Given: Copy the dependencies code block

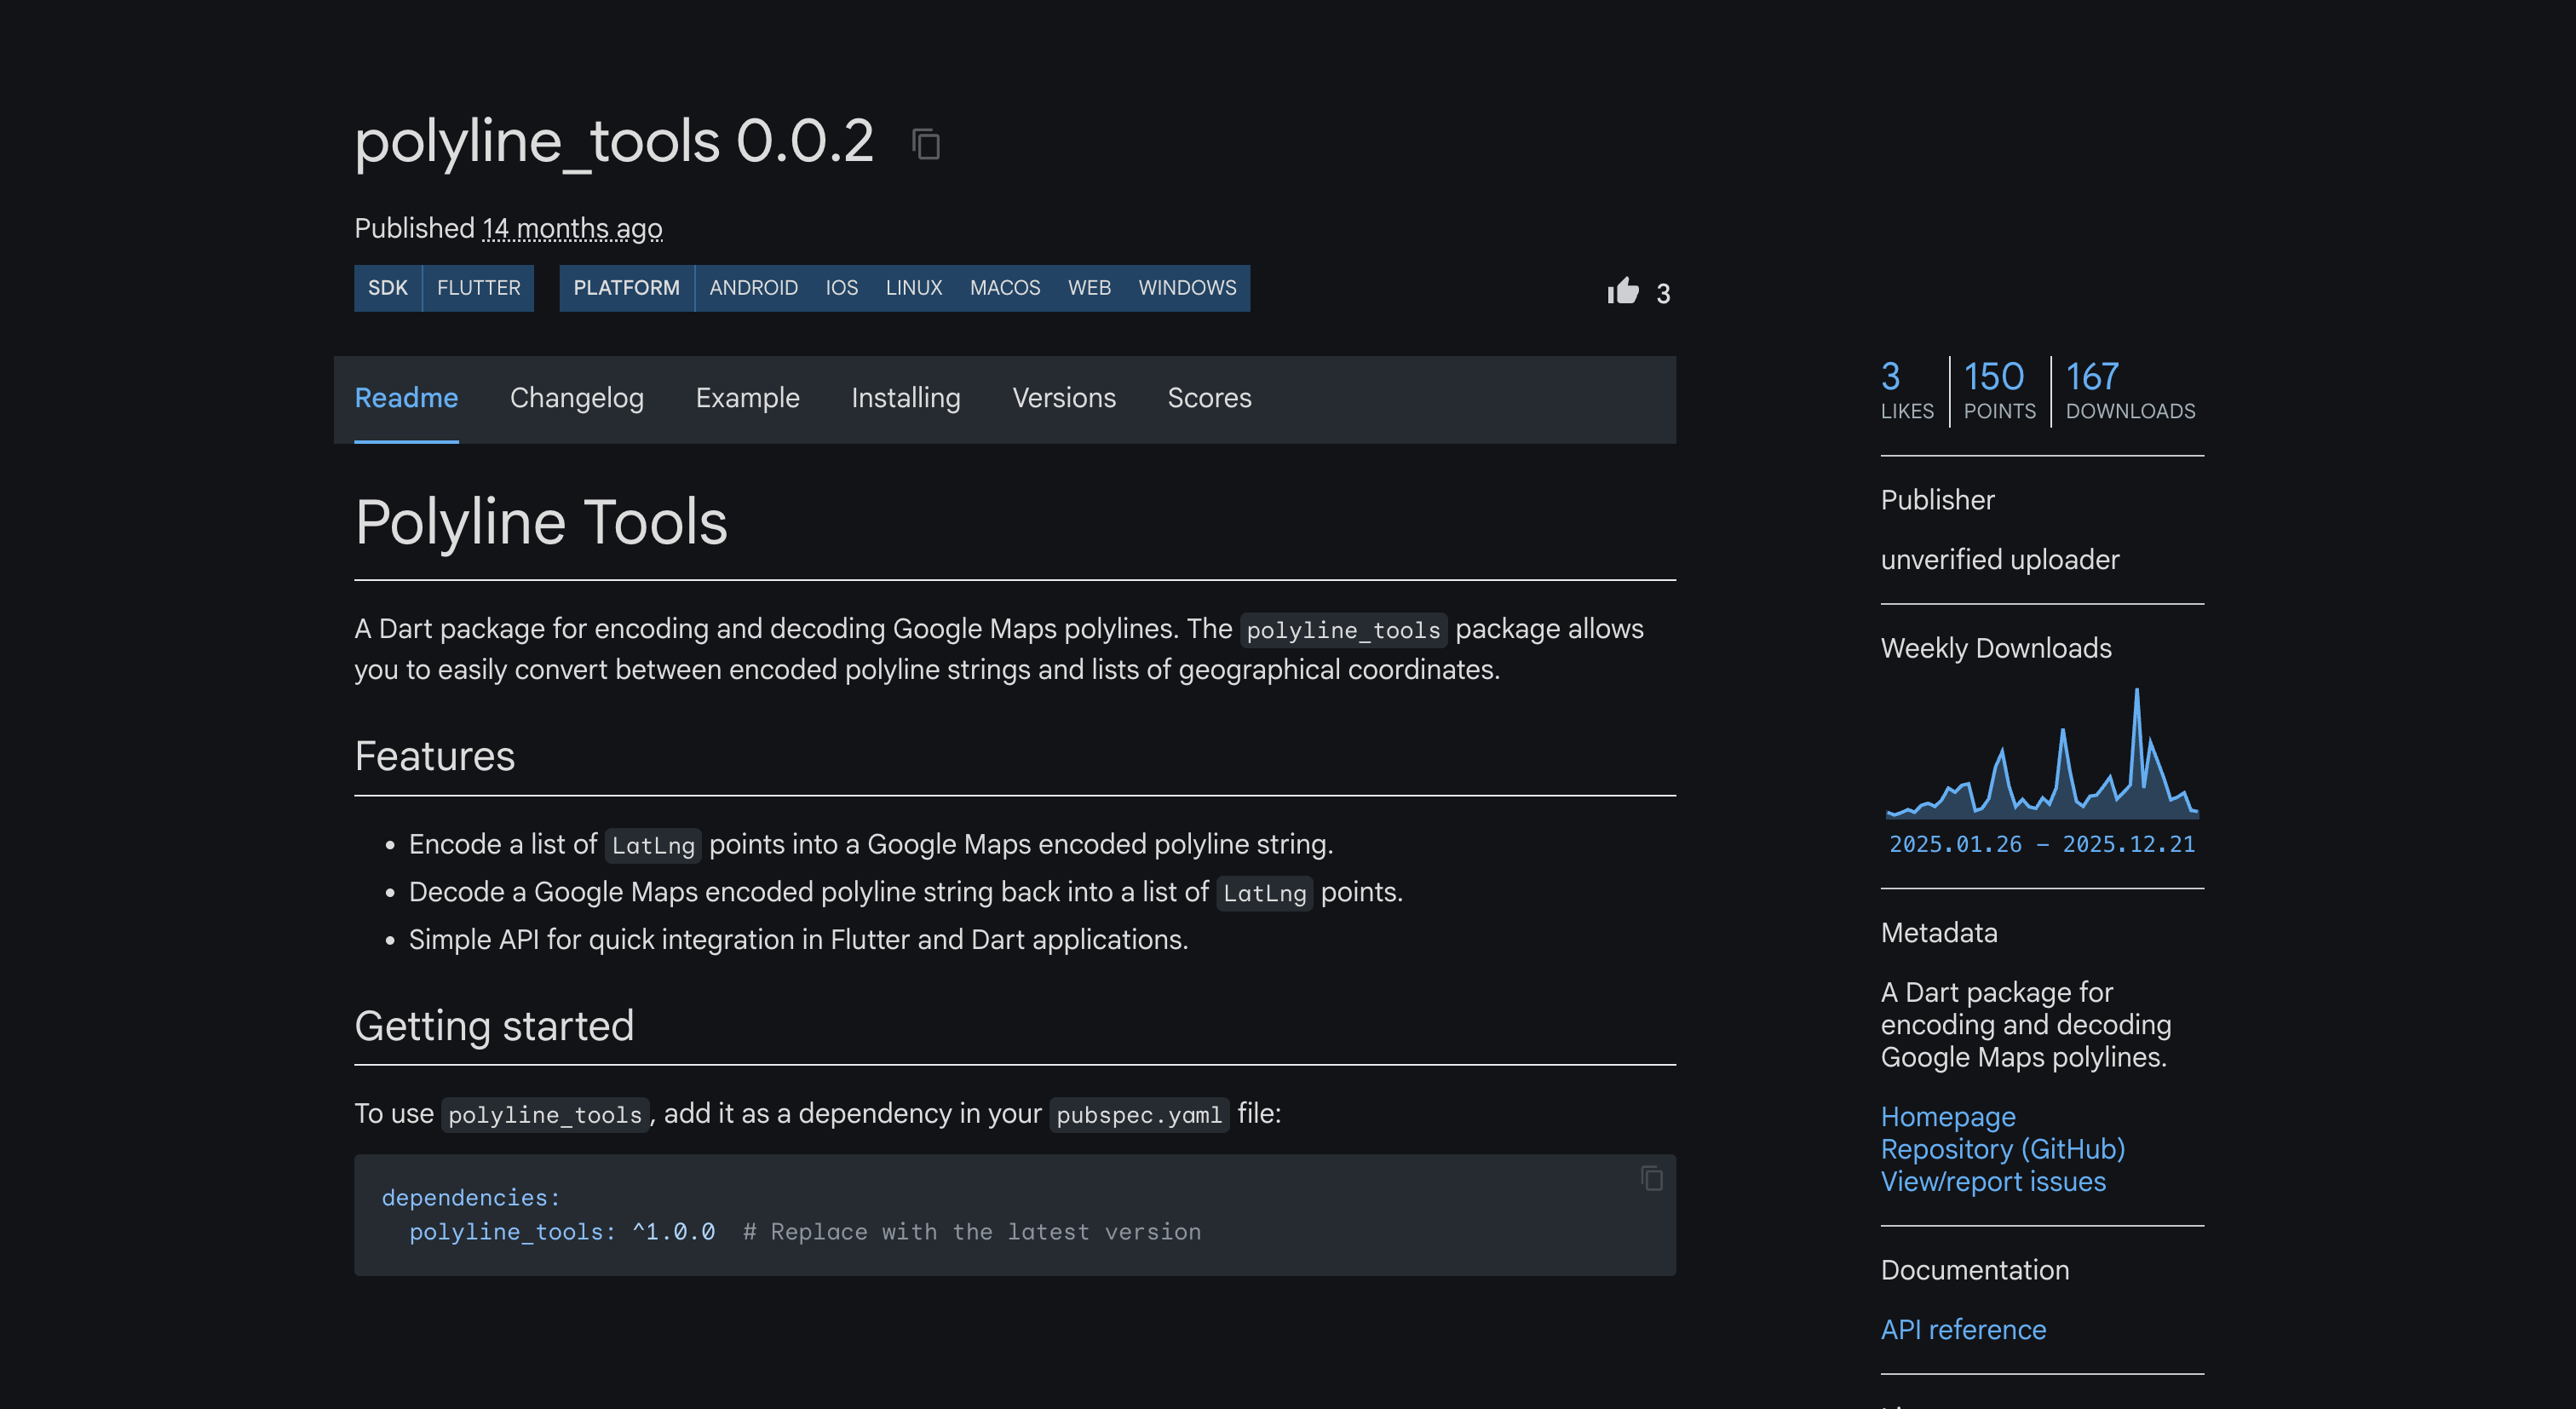Looking at the screenshot, I should [1651, 1178].
